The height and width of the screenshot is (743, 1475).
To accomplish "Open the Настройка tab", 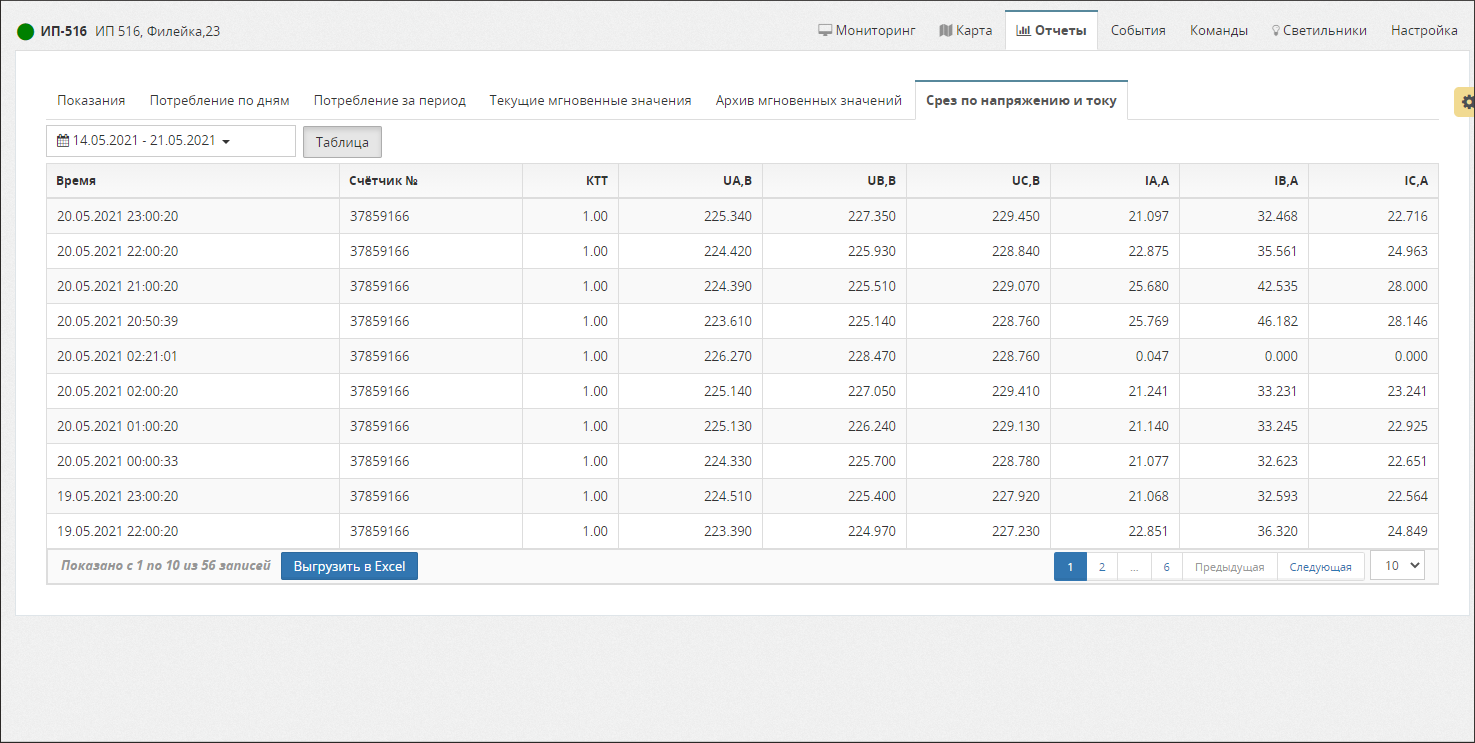I will pyautogui.click(x=1424, y=30).
